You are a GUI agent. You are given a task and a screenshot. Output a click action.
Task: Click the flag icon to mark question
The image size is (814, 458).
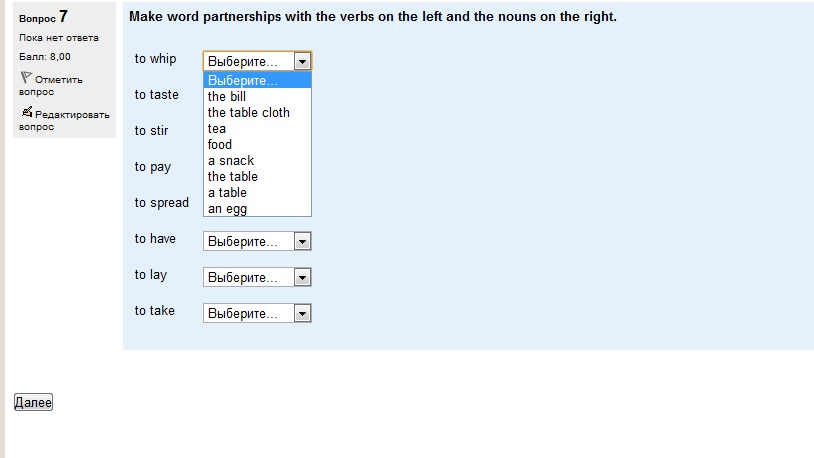click(26, 78)
